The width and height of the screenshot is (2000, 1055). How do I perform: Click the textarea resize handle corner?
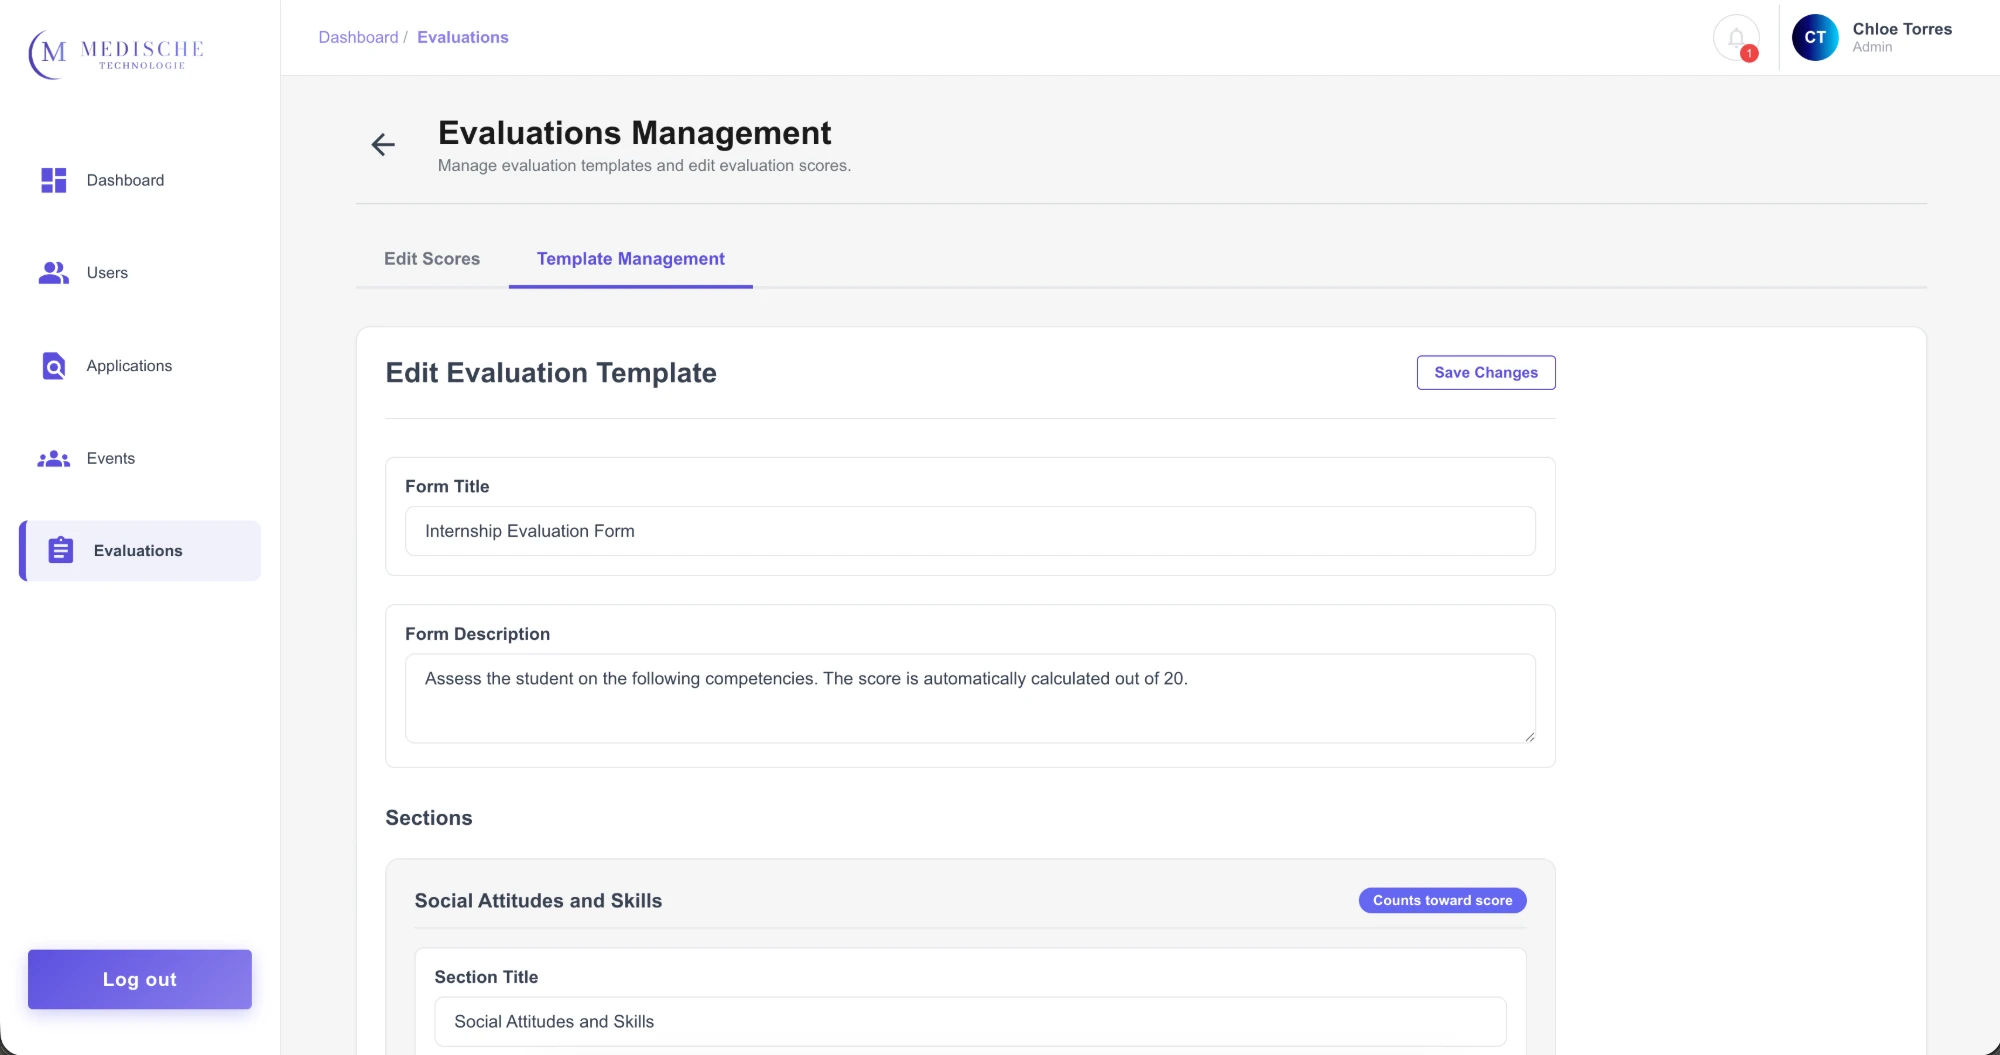1529,736
